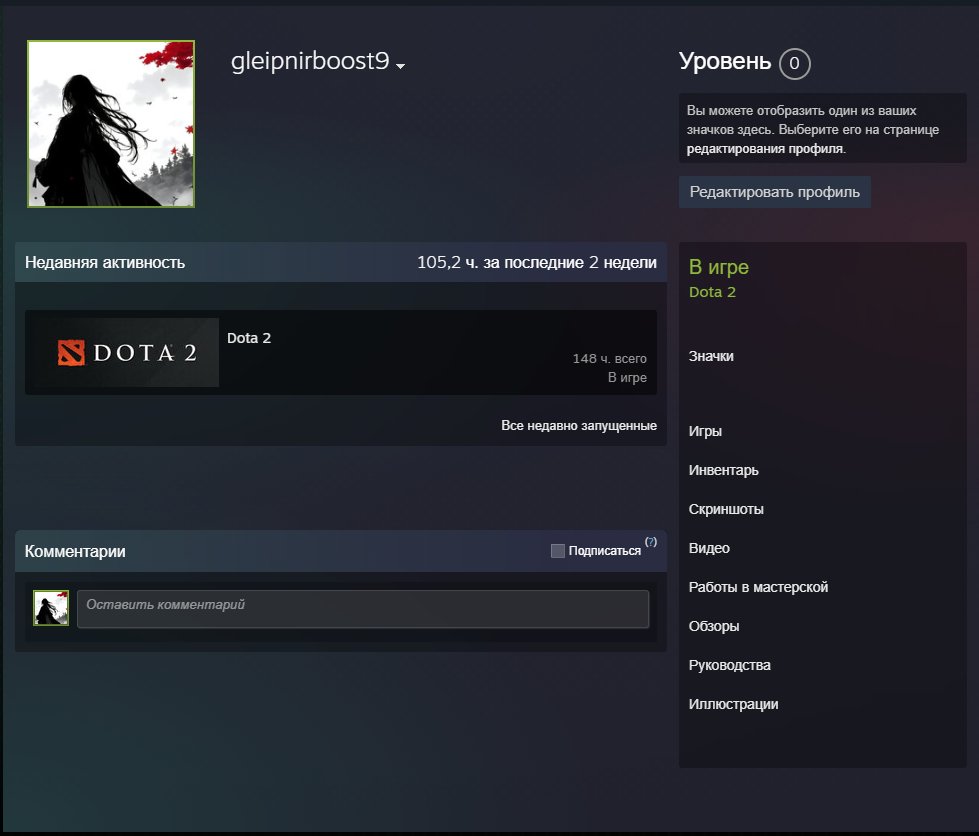Open the Инвентарь page
Image resolution: width=979 pixels, height=836 pixels.
[723, 470]
